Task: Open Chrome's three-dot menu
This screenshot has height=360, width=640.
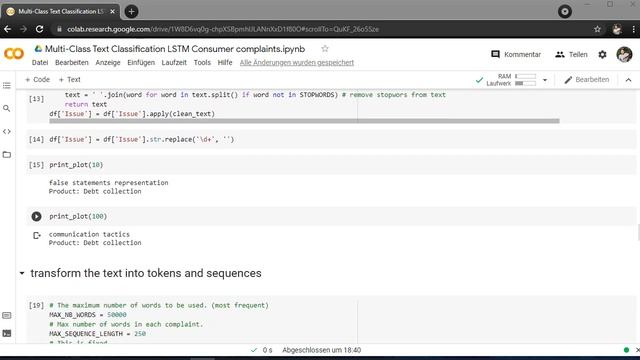Action: coord(633,29)
